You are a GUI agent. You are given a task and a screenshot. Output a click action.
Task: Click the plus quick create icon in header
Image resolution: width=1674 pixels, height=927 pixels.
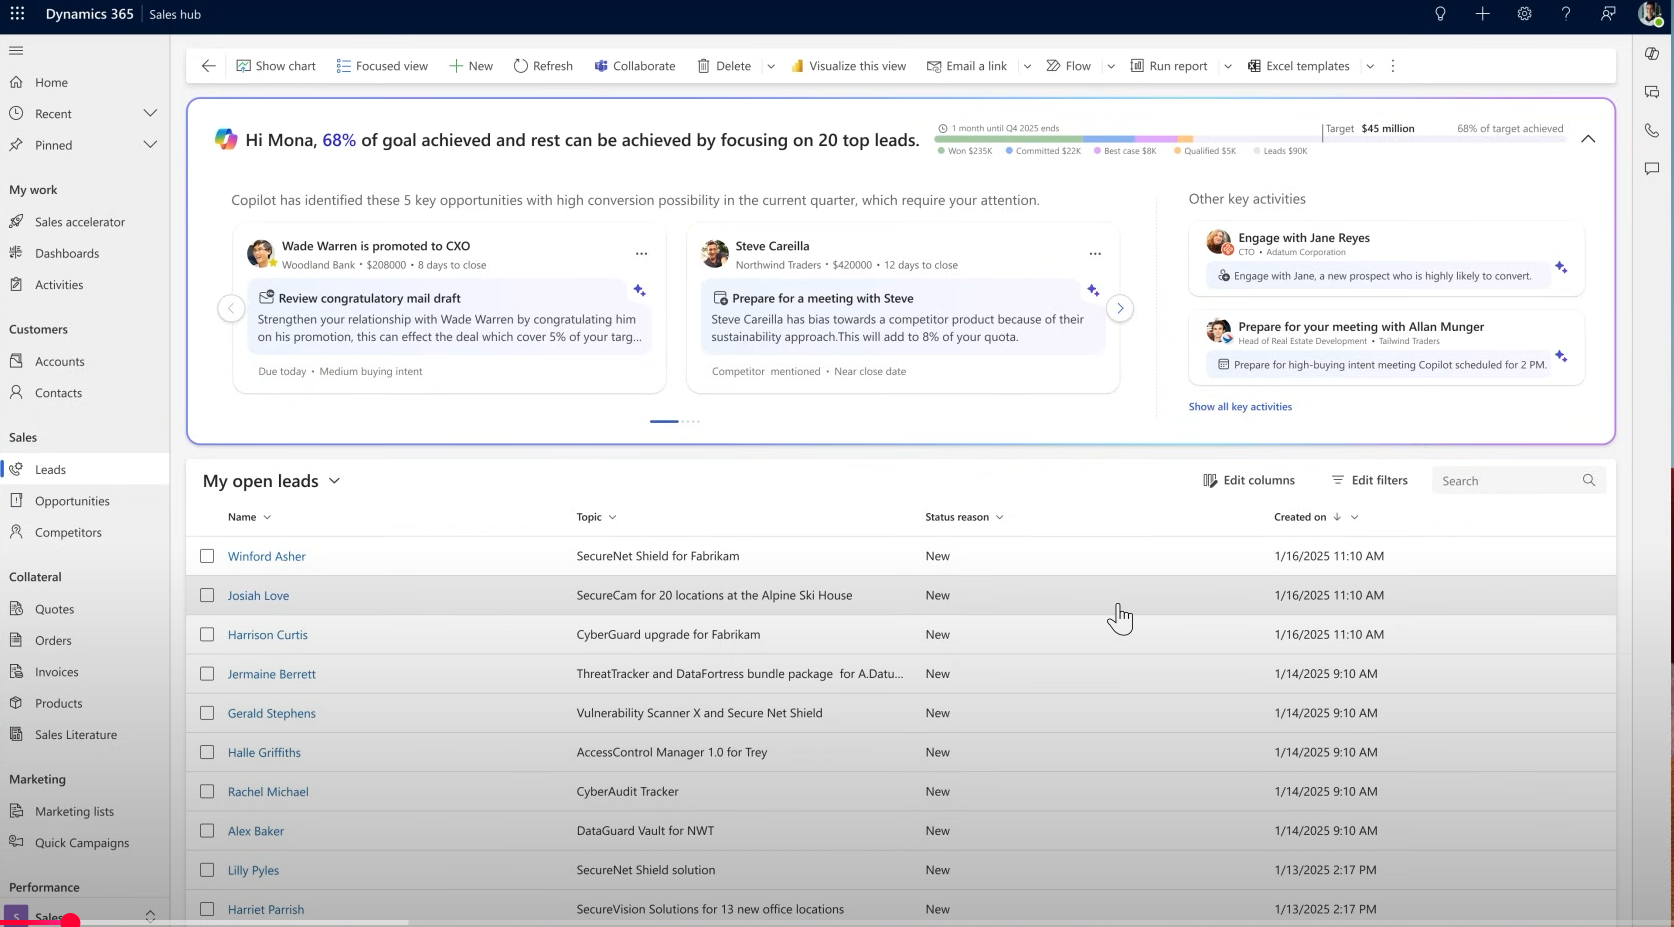(x=1482, y=14)
